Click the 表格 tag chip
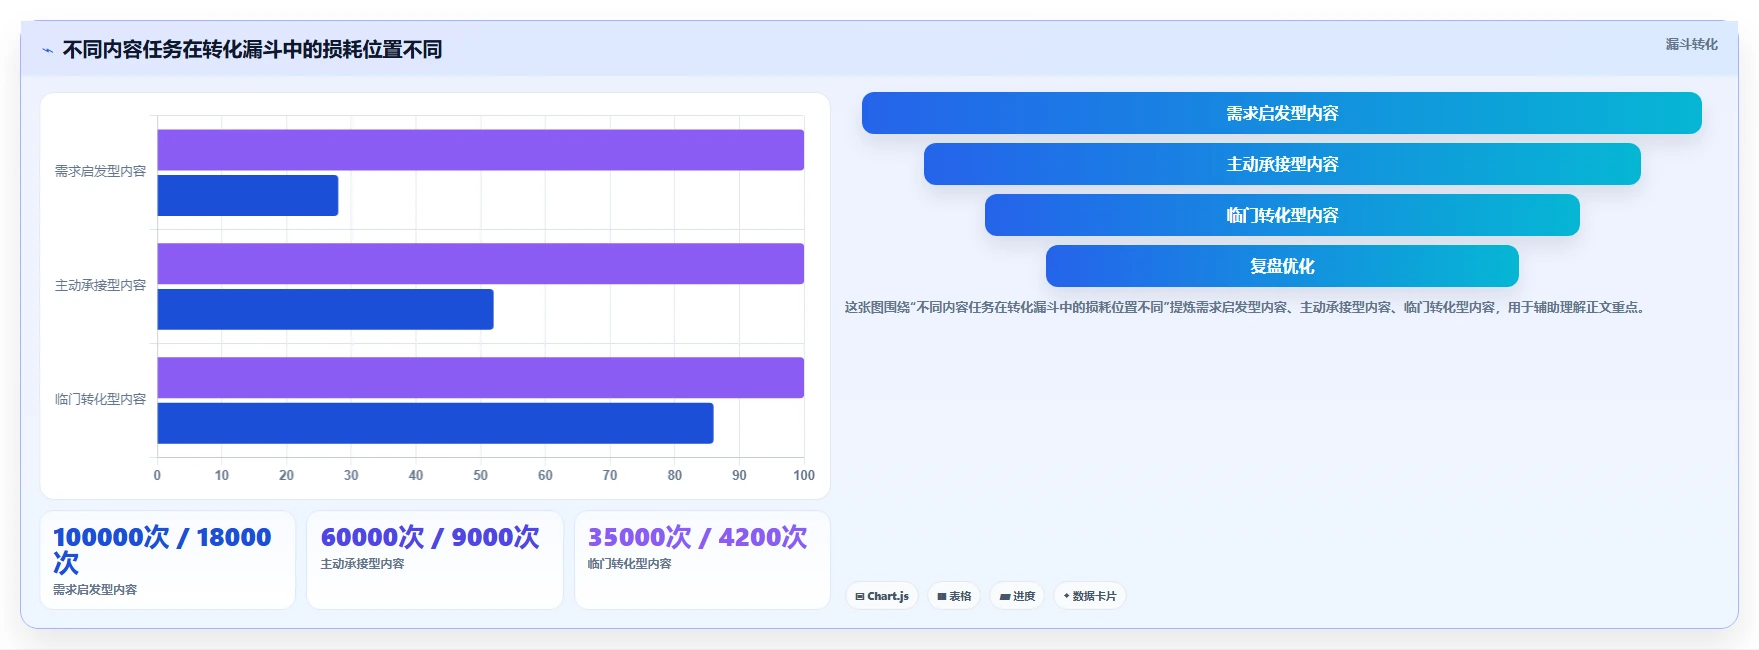This screenshot has height=650, width=1759. point(954,596)
